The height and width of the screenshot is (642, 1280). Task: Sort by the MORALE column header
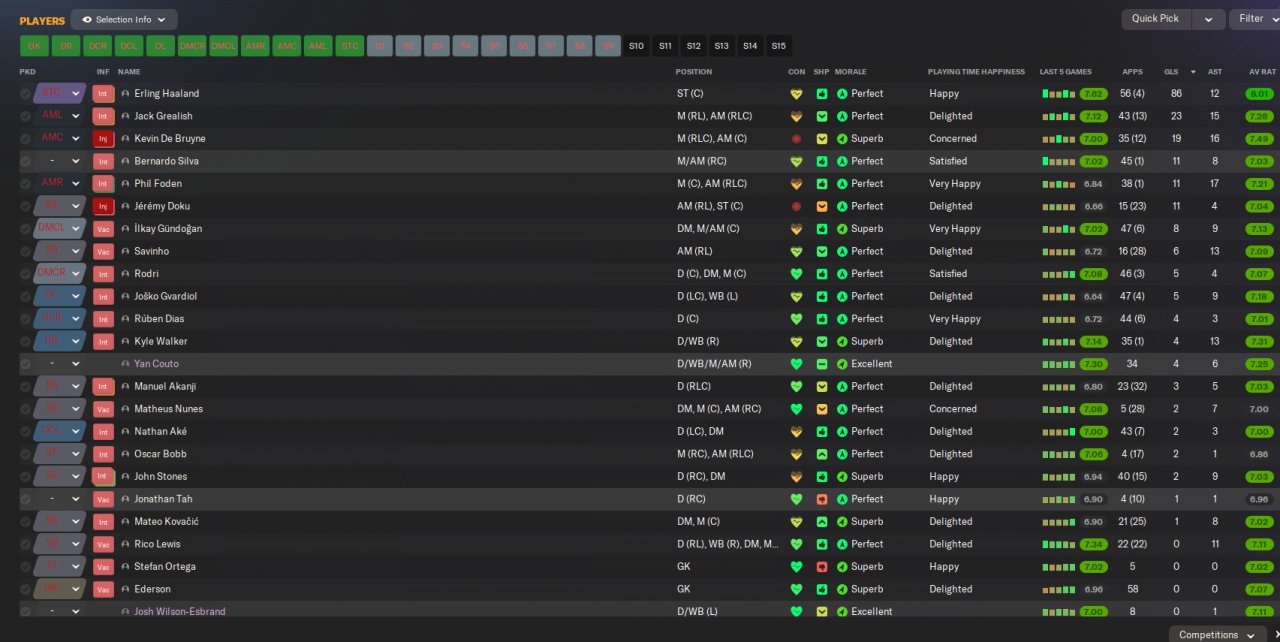[x=851, y=72]
